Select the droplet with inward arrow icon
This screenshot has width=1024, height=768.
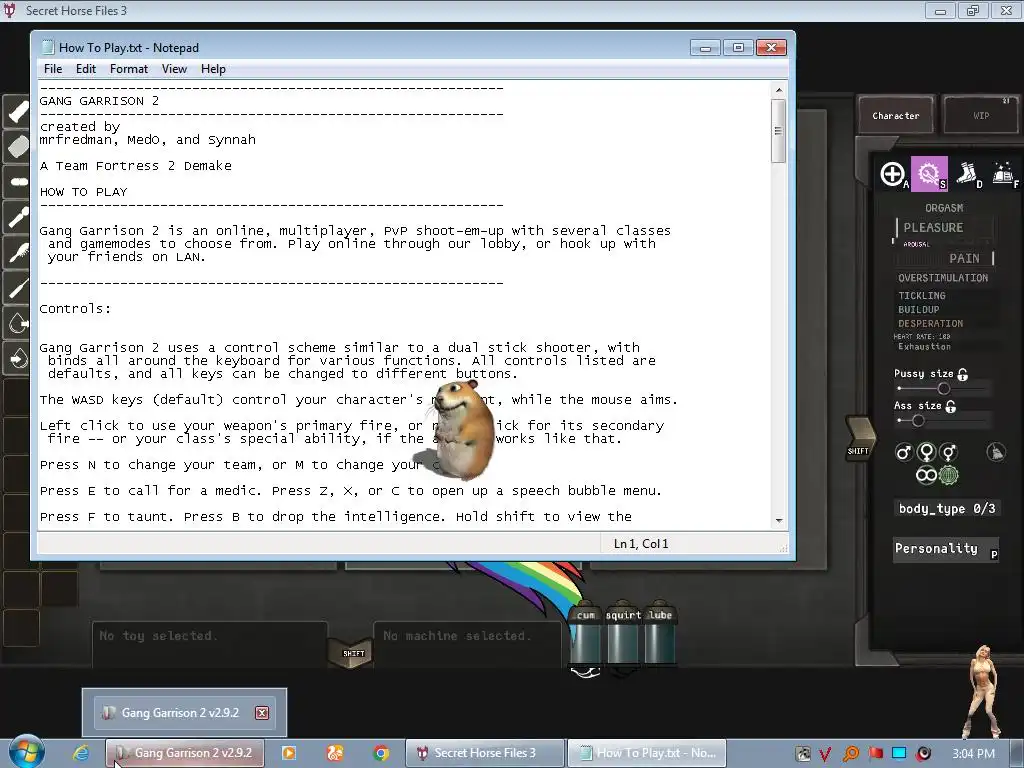tap(18, 358)
